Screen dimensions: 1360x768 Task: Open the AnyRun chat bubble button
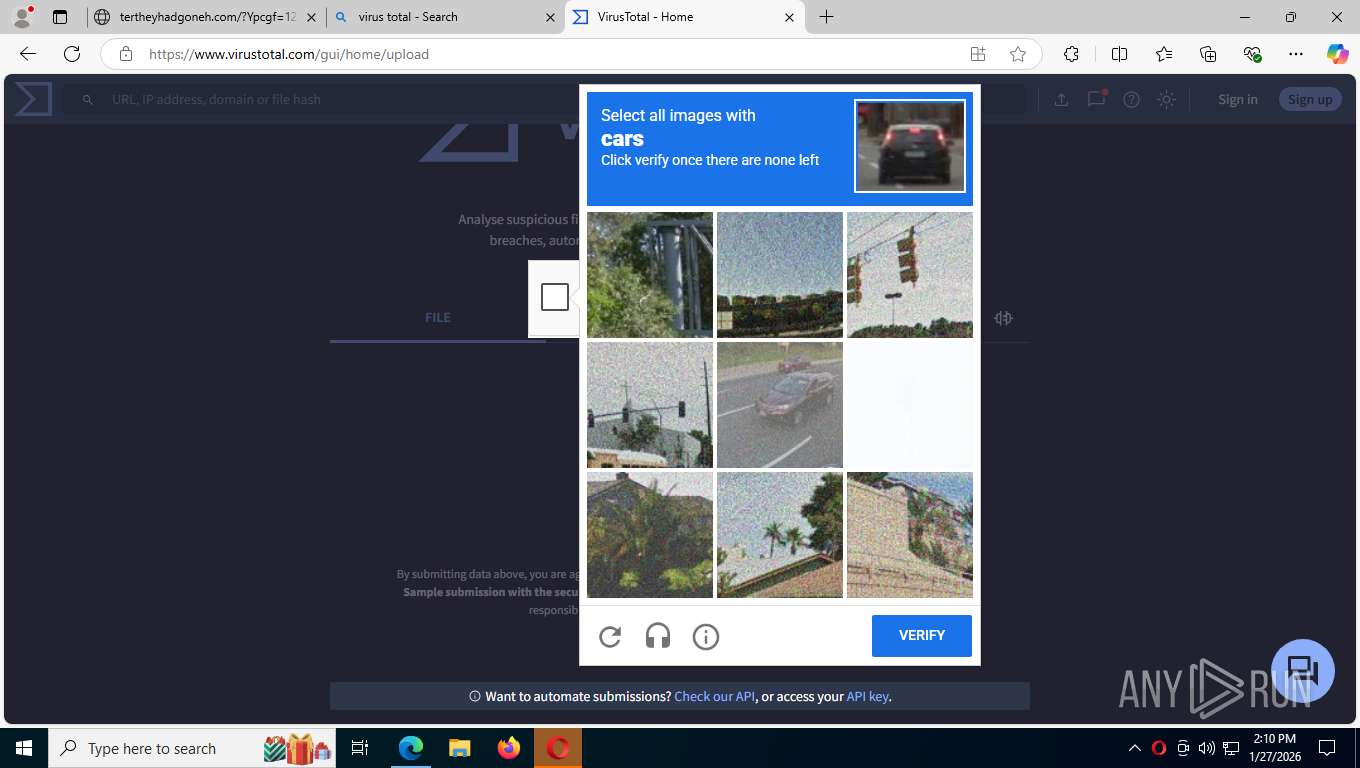pos(1303,671)
